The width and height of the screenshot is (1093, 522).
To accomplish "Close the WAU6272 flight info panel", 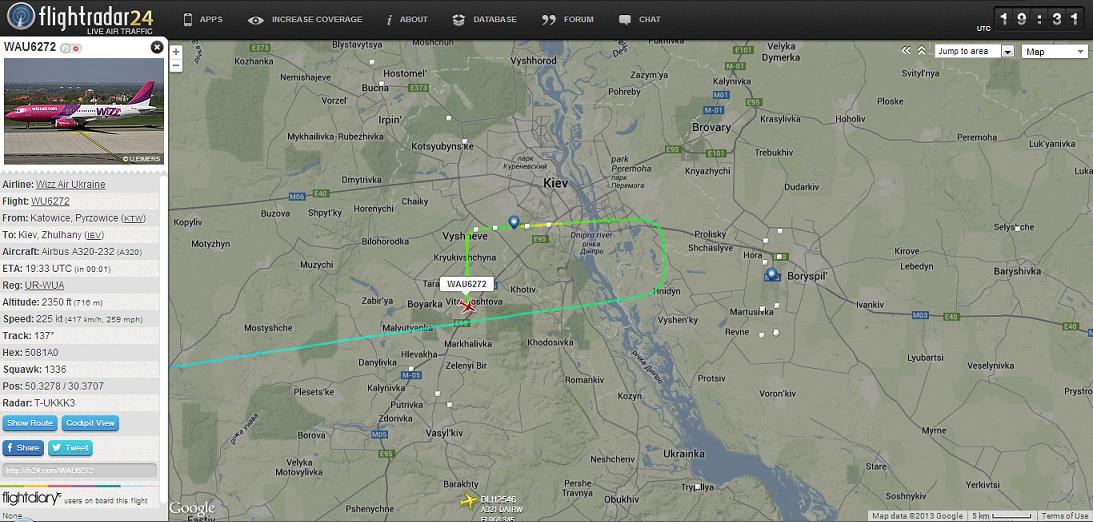I will point(158,47).
